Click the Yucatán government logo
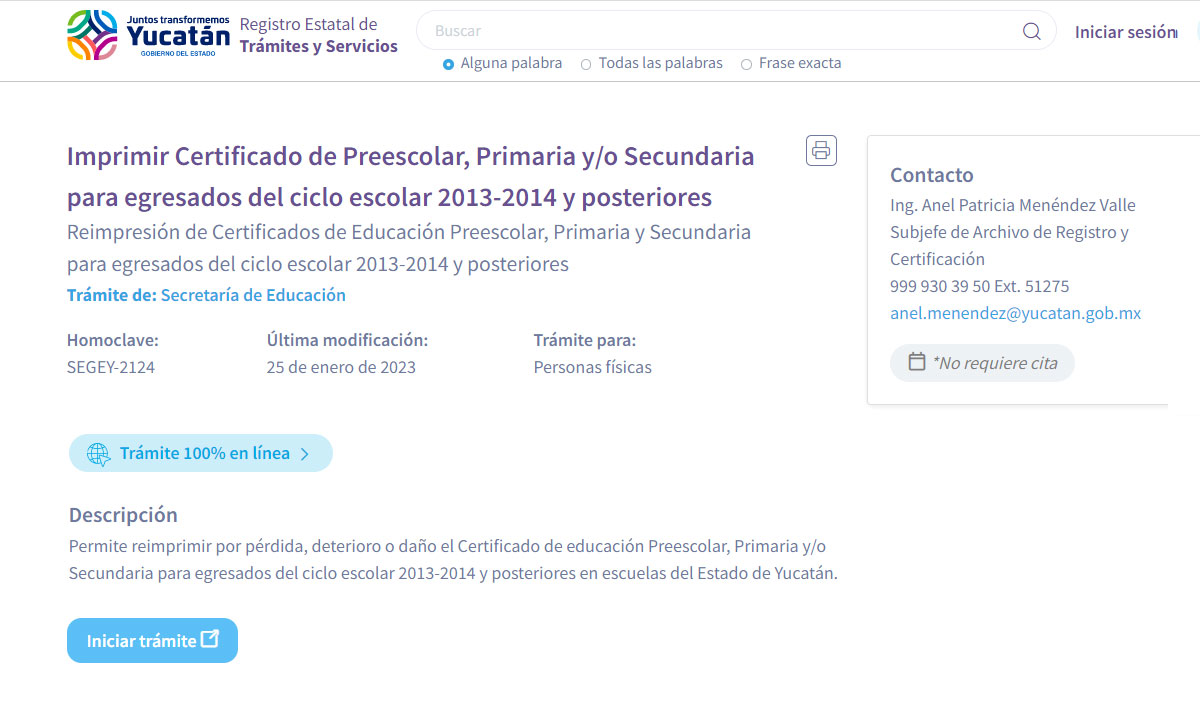The height and width of the screenshot is (720, 1200). [148, 35]
